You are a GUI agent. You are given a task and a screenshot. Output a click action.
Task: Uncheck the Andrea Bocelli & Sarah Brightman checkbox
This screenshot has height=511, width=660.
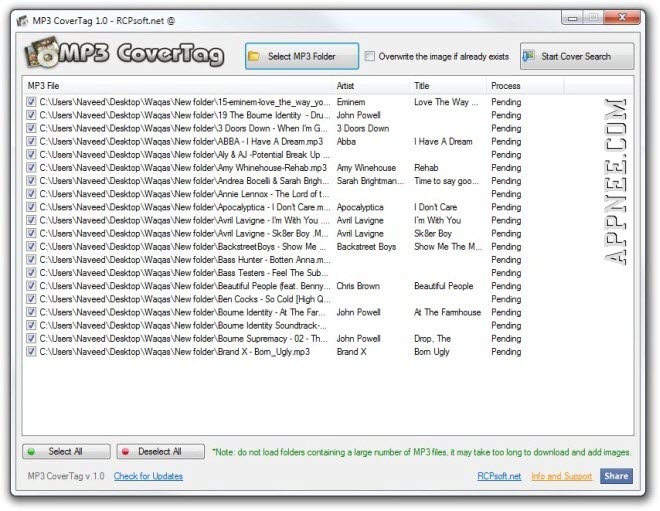click(31, 181)
